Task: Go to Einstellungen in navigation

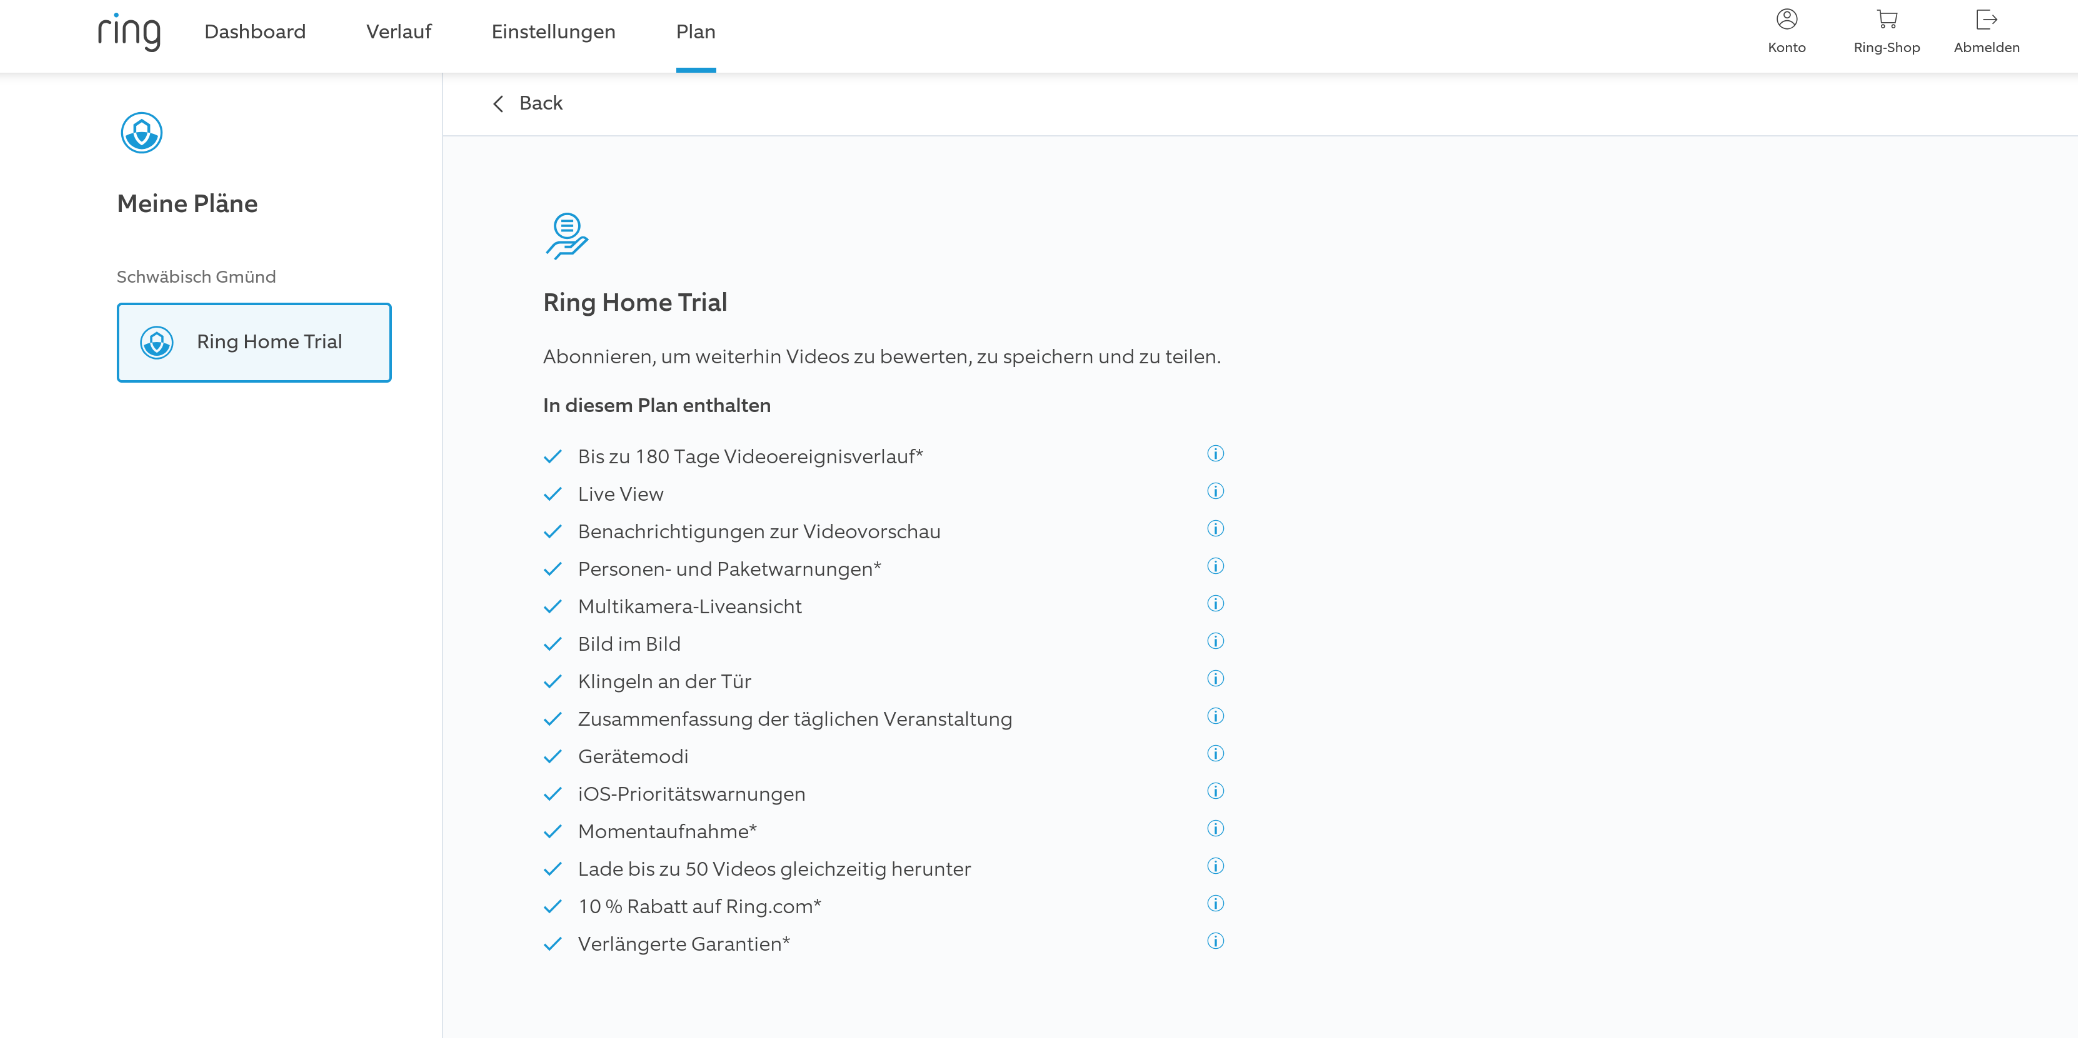Action: [553, 32]
